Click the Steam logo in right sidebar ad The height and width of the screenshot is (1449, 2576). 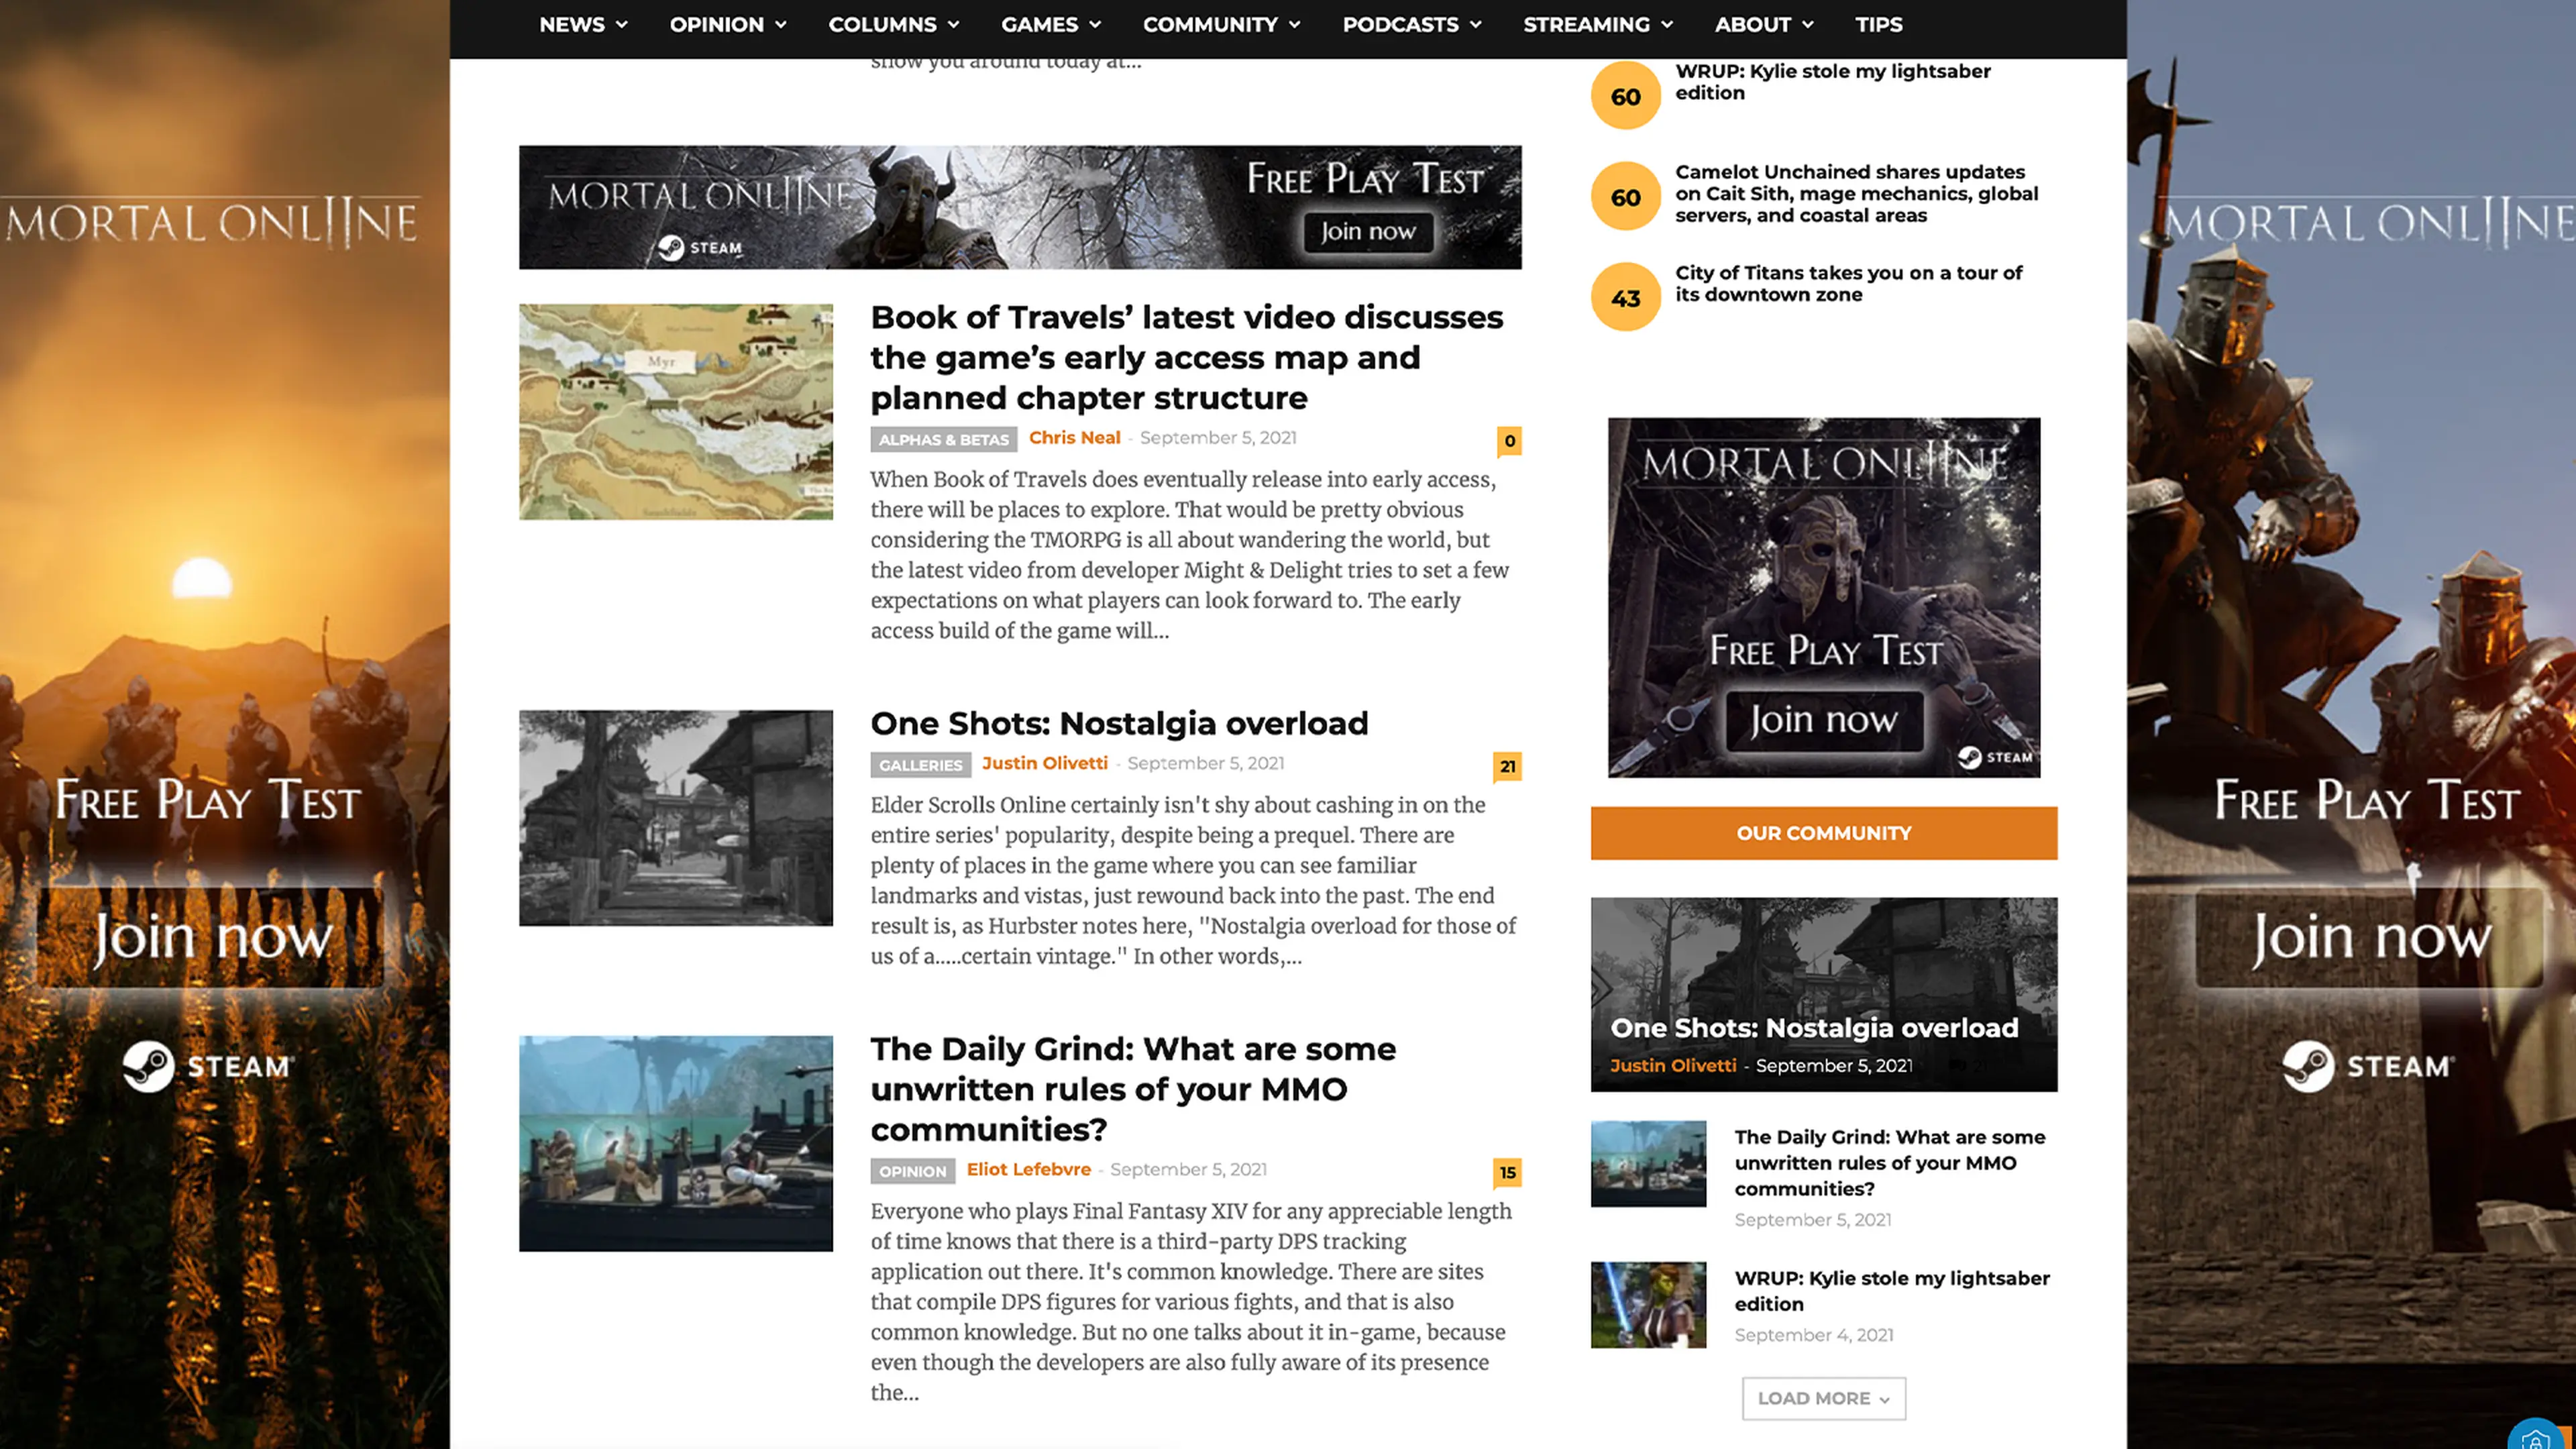point(2308,1066)
